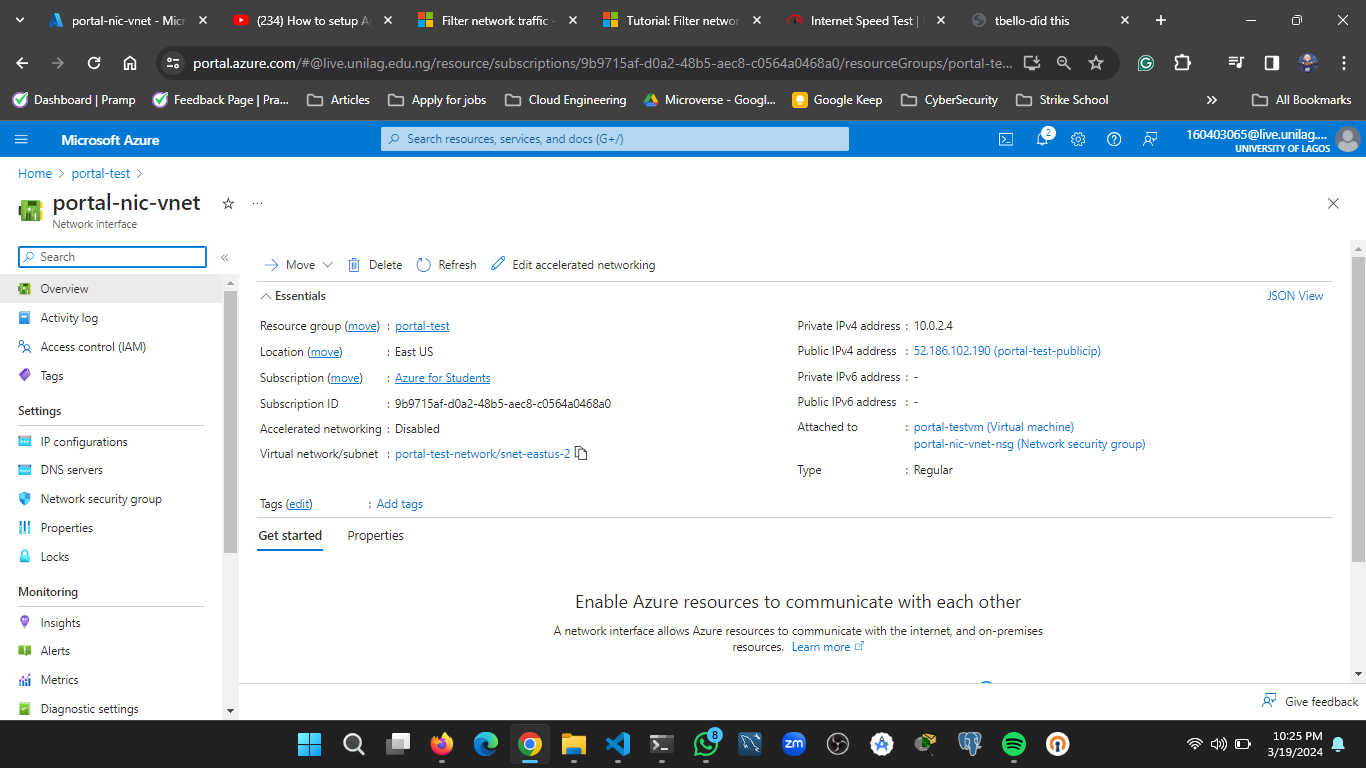Open Spotify from the taskbar
This screenshot has height=768, width=1366.
tap(1014, 744)
